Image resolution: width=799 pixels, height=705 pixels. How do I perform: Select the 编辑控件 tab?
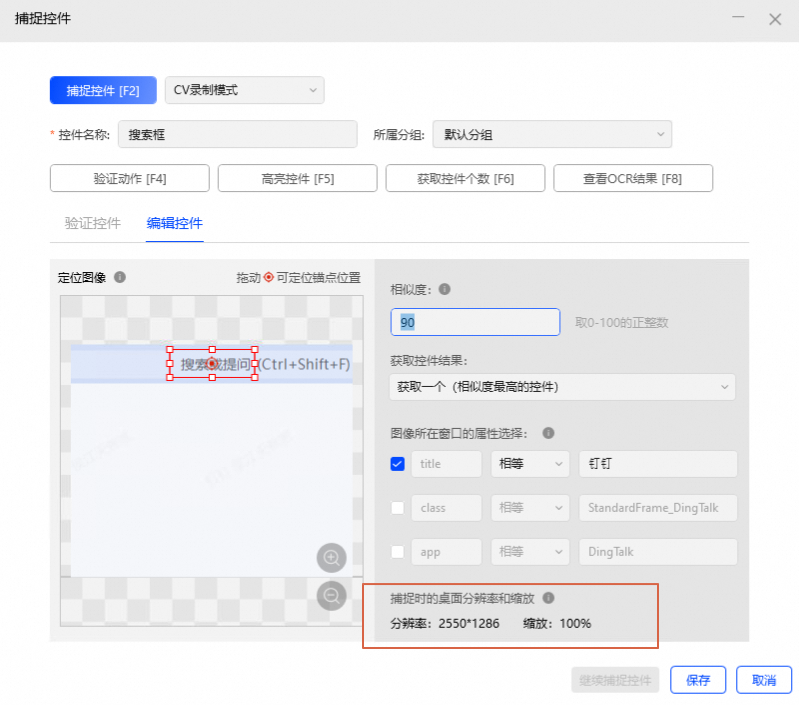(x=174, y=223)
